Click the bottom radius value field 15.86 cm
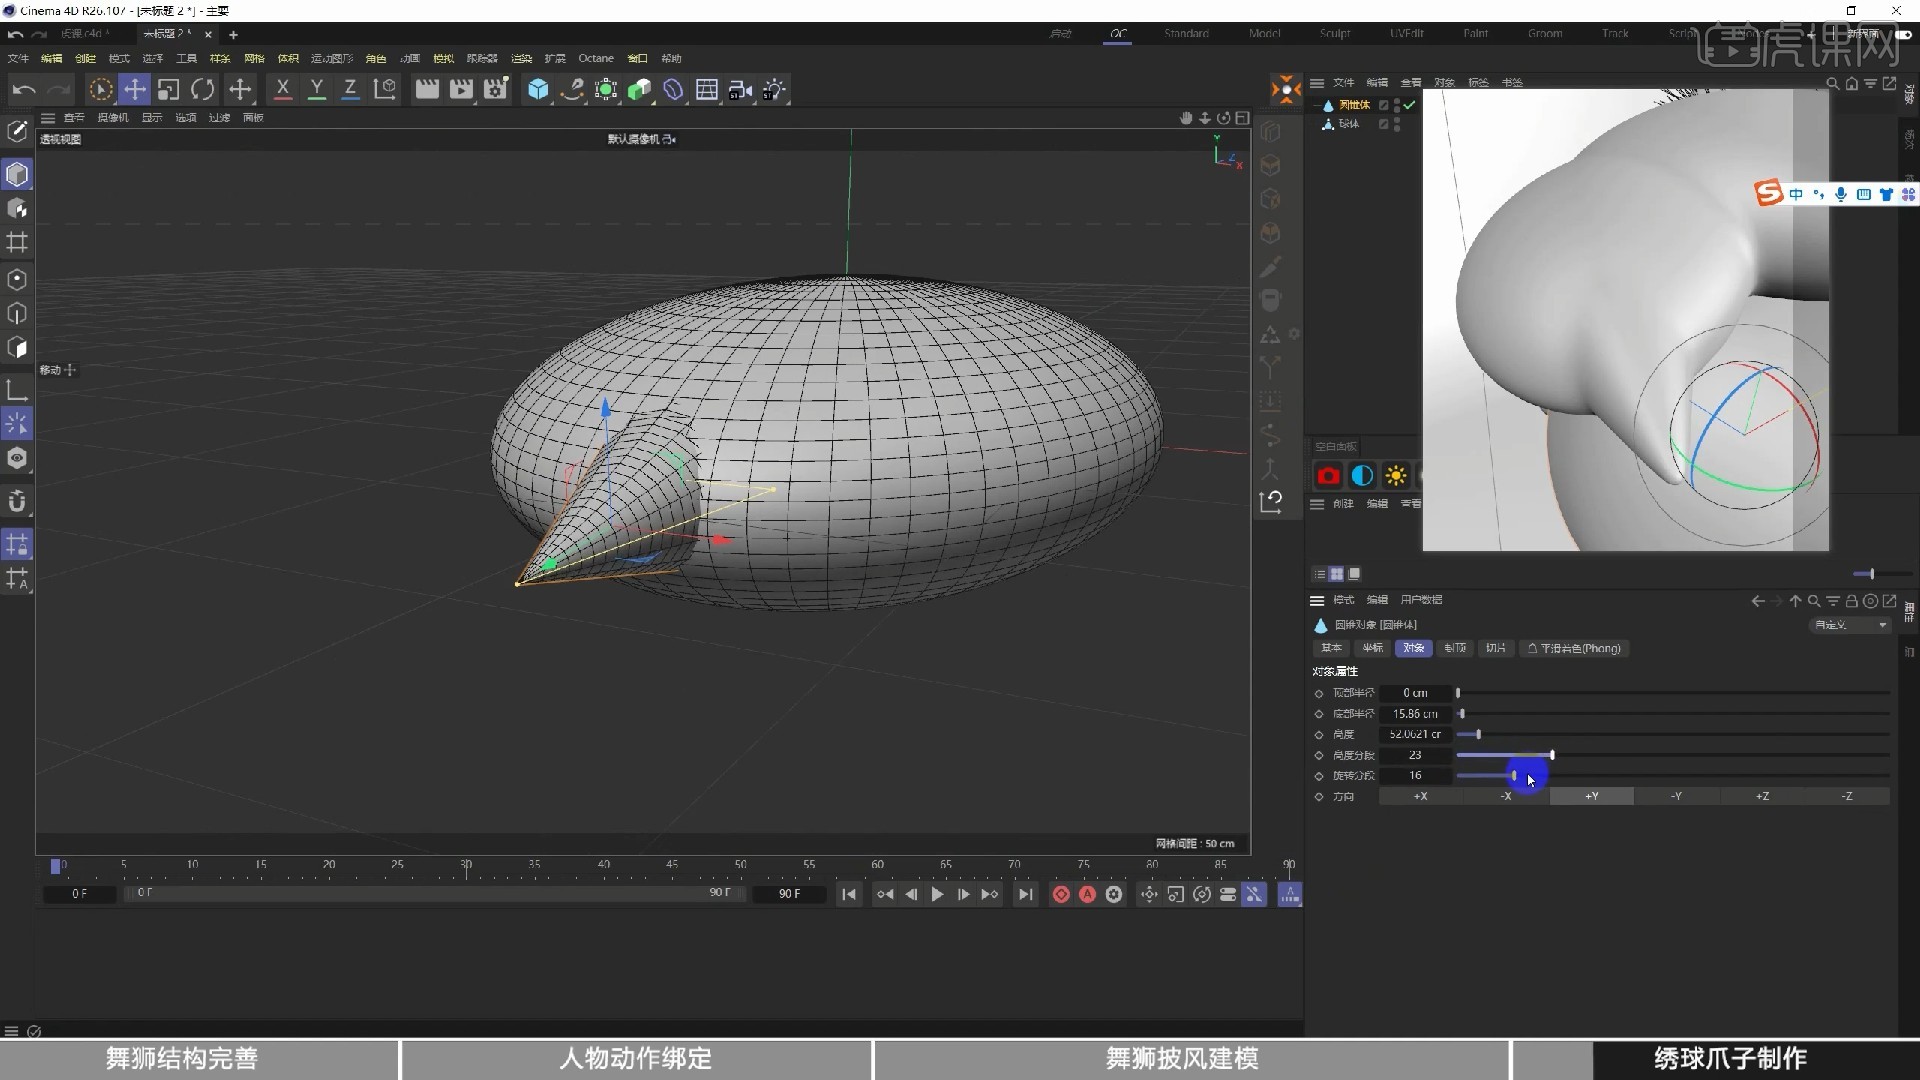1920x1080 pixels. point(1415,714)
